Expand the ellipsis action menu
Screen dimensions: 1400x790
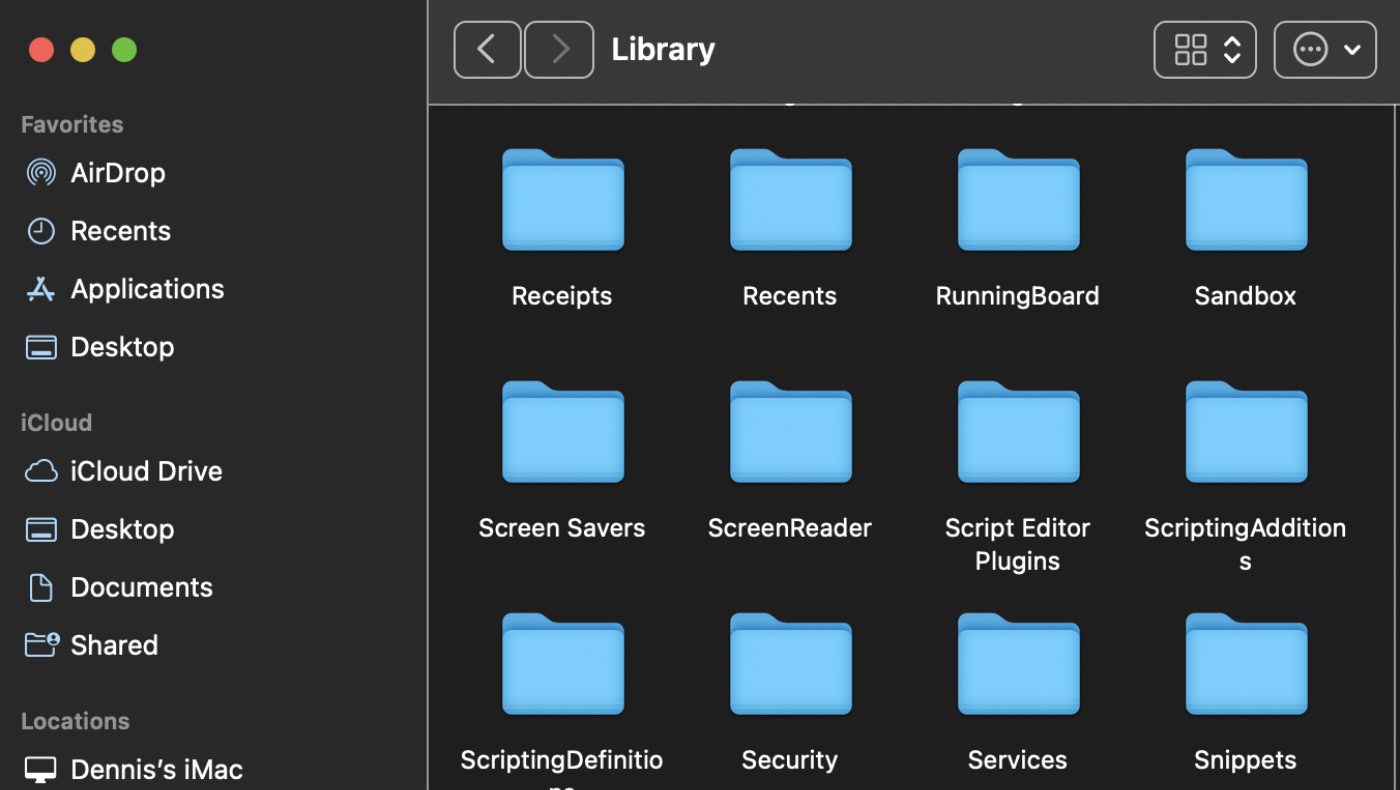[1324, 49]
